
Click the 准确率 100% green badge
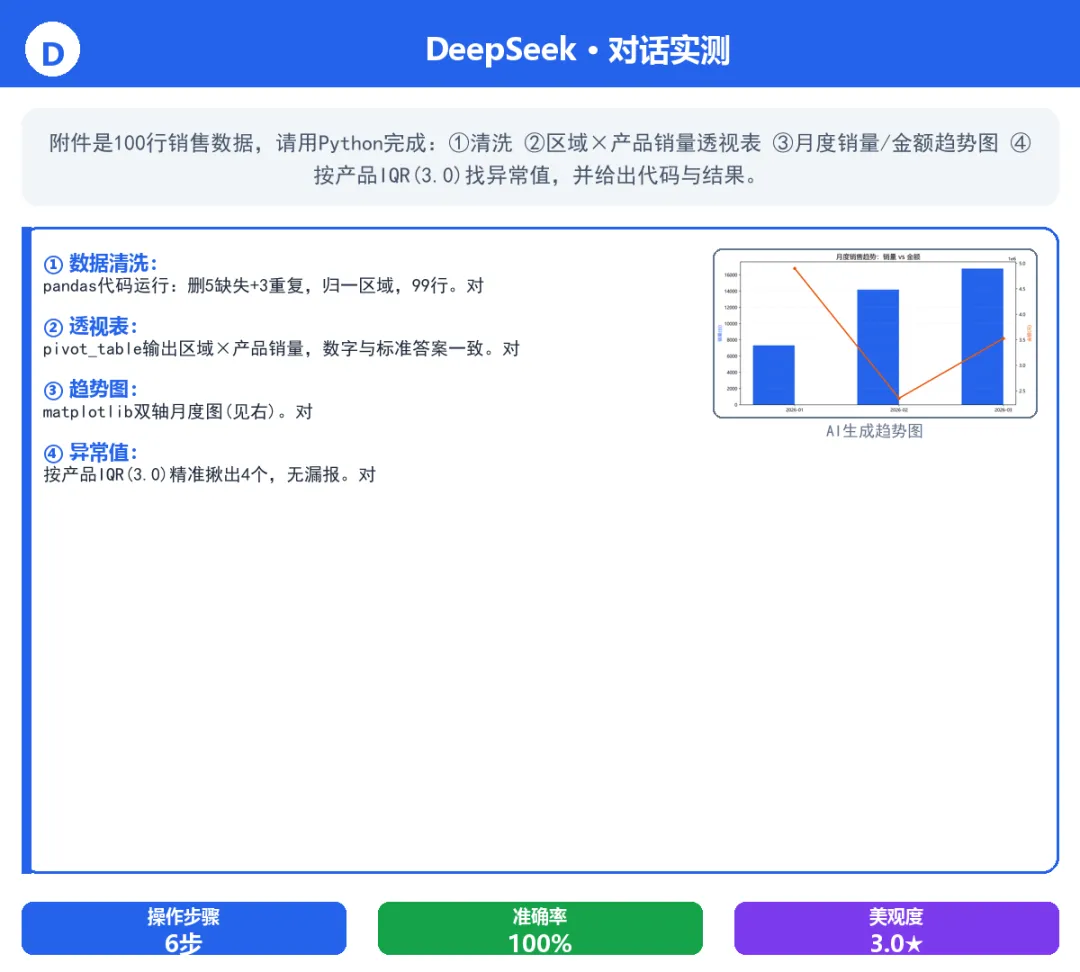point(540,929)
